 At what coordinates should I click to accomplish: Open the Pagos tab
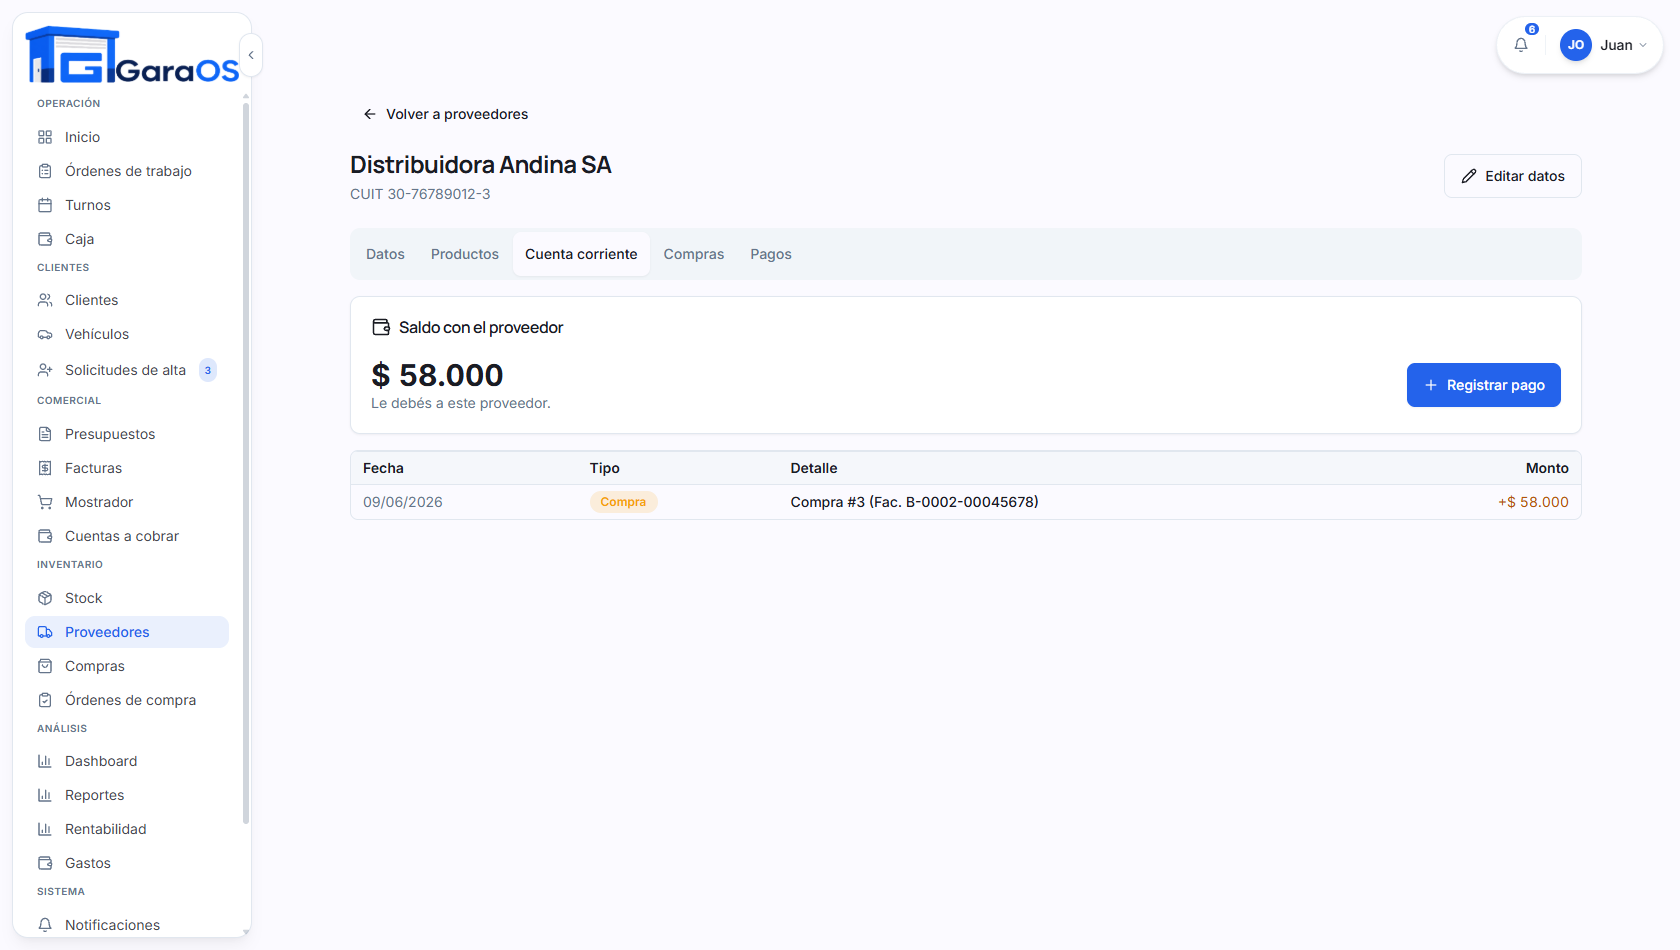click(771, 254)
